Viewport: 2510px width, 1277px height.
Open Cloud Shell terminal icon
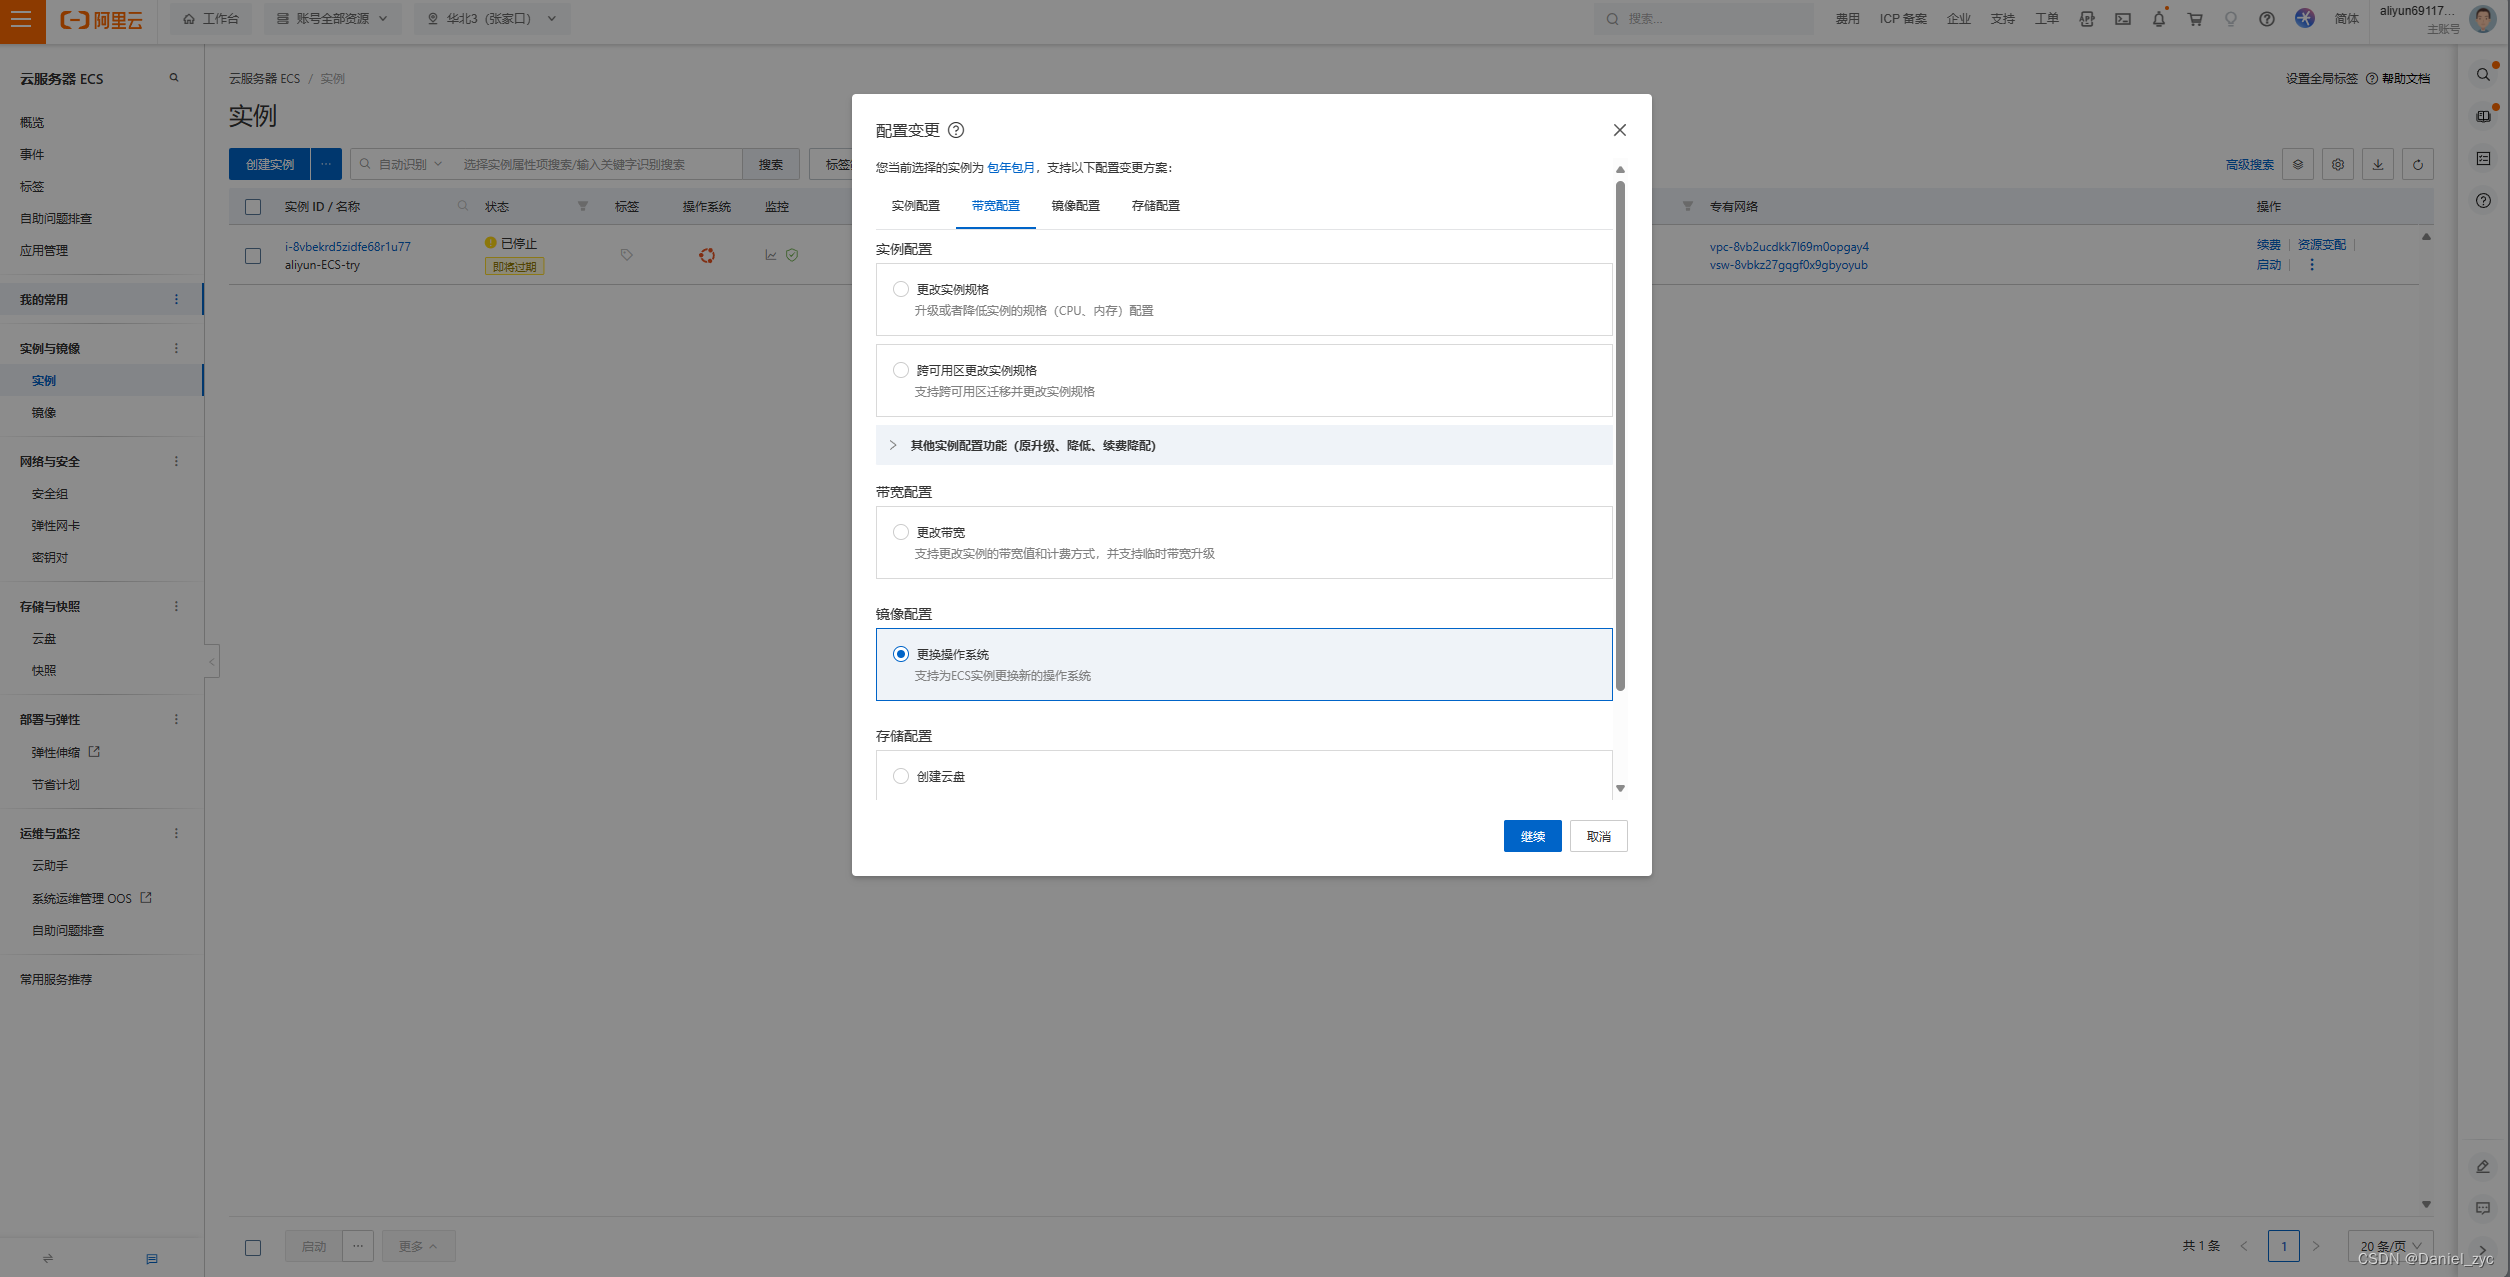(2122, 19)
